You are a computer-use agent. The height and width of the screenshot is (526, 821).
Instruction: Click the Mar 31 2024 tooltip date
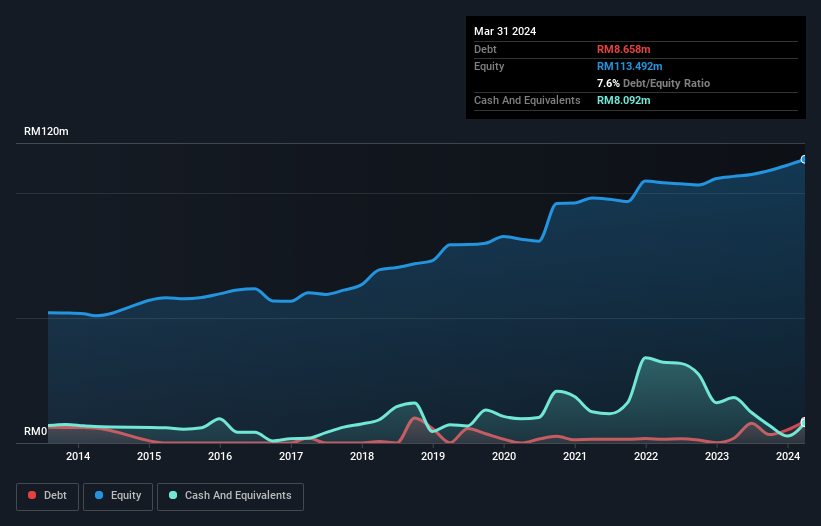(505, 31)
